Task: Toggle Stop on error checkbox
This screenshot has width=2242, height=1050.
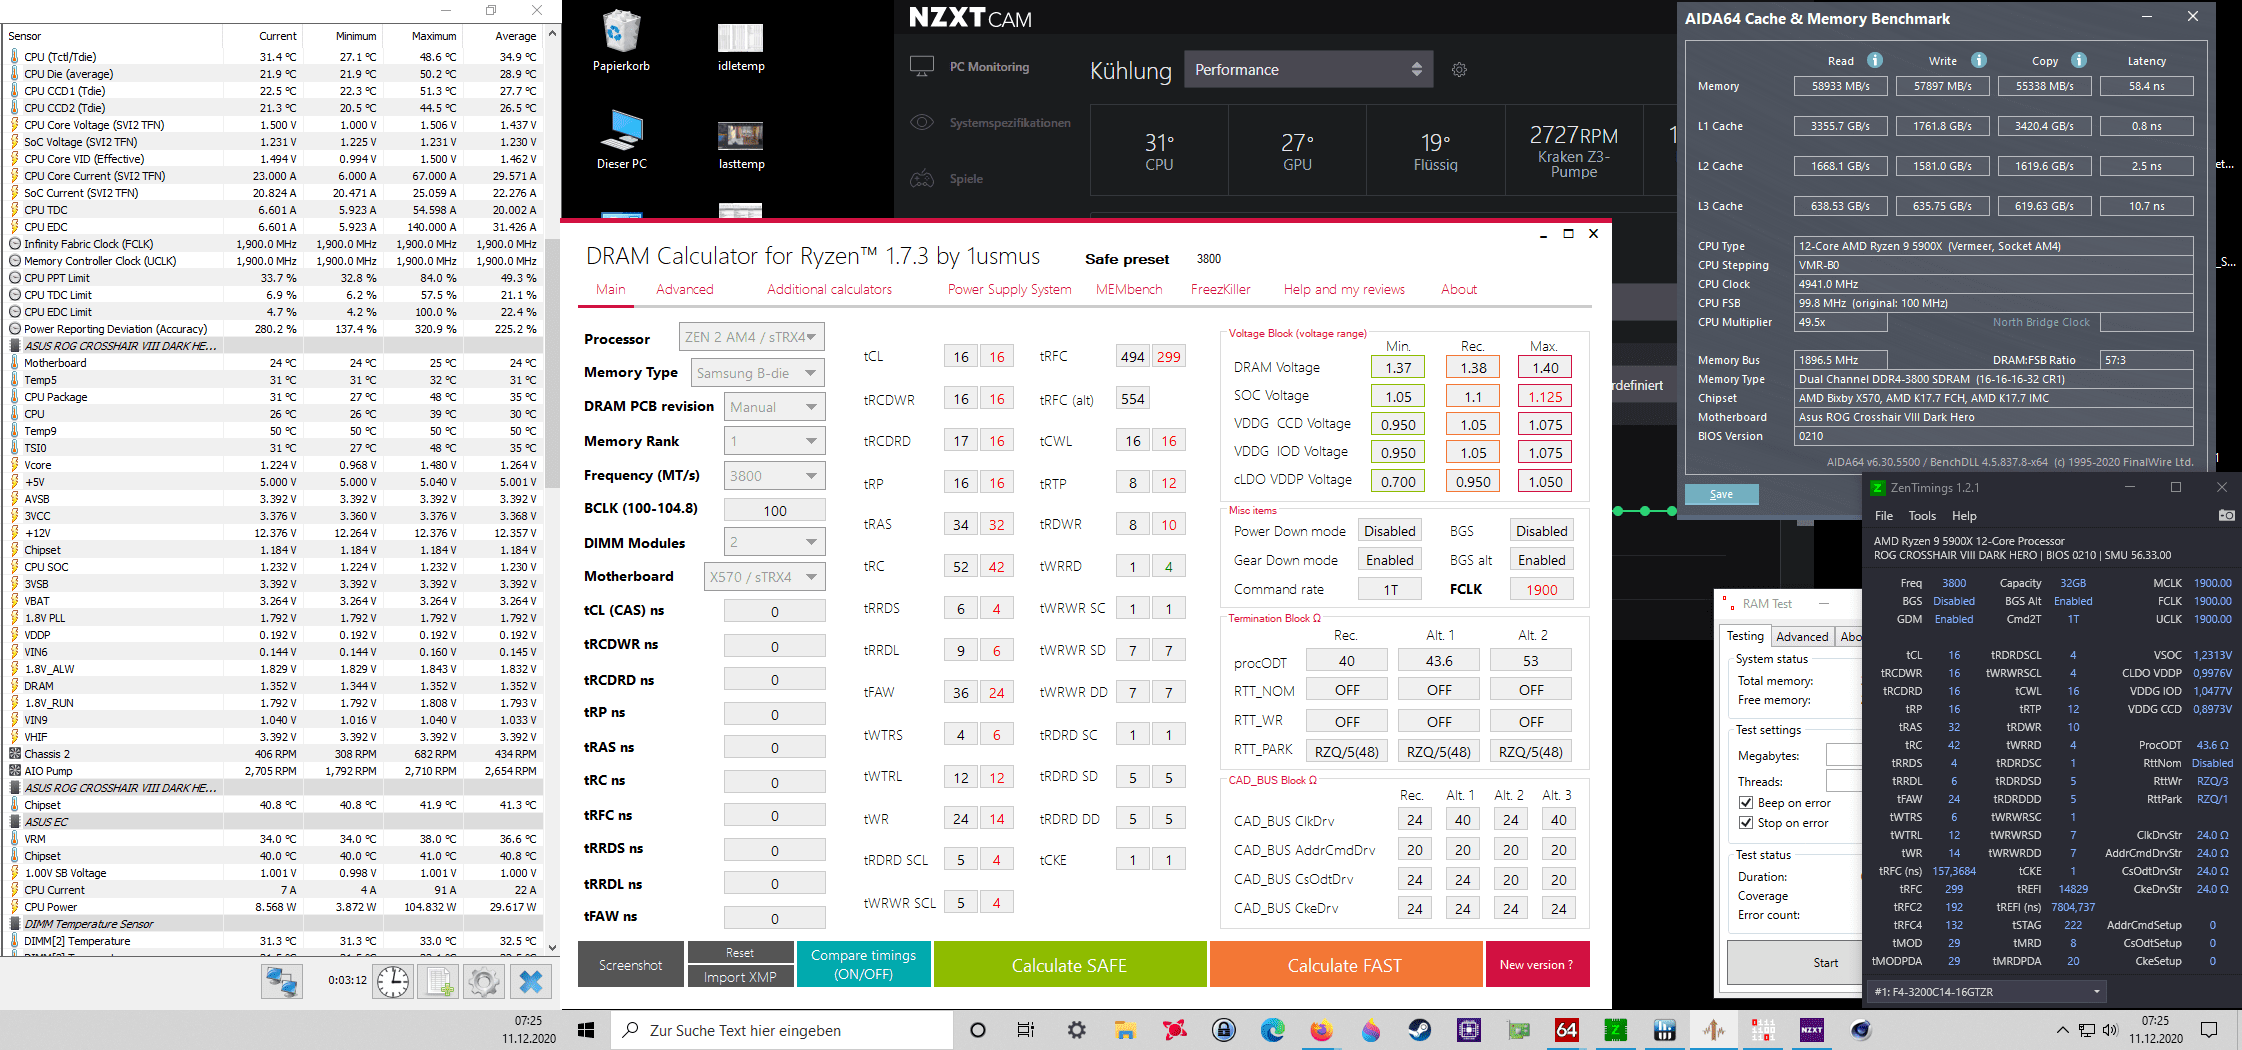Action: coord(1746,823)
